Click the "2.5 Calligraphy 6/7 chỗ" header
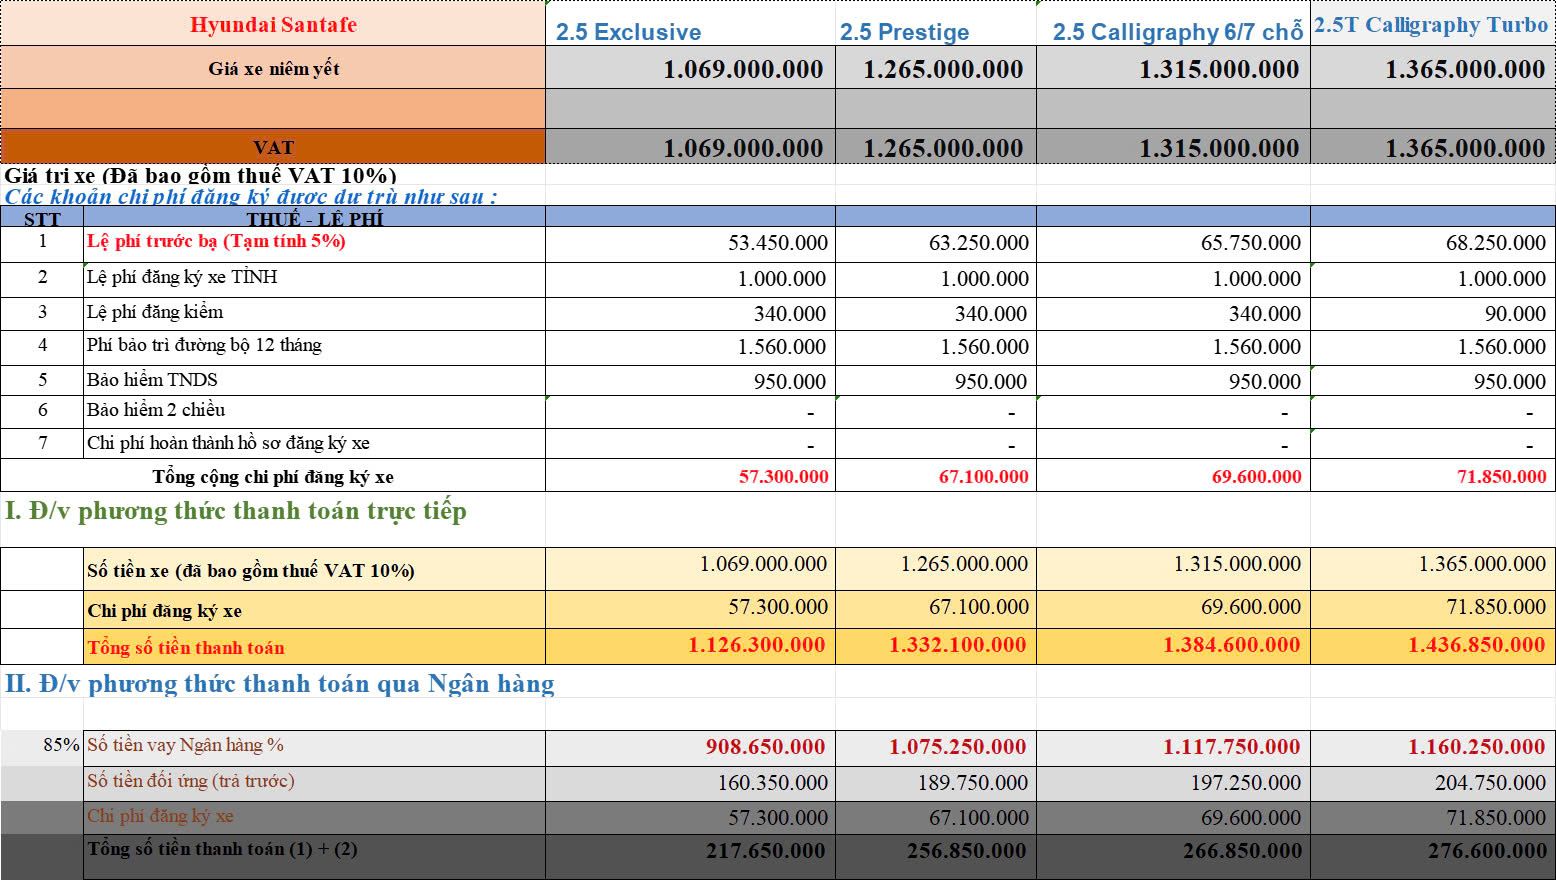 tap(1177, 32)
